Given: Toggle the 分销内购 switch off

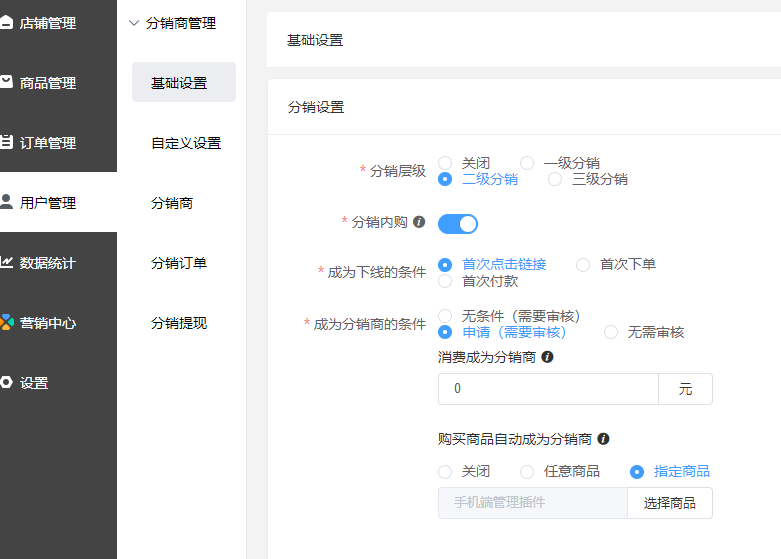Looking at the screenshot, I should [x=458, y=223].
